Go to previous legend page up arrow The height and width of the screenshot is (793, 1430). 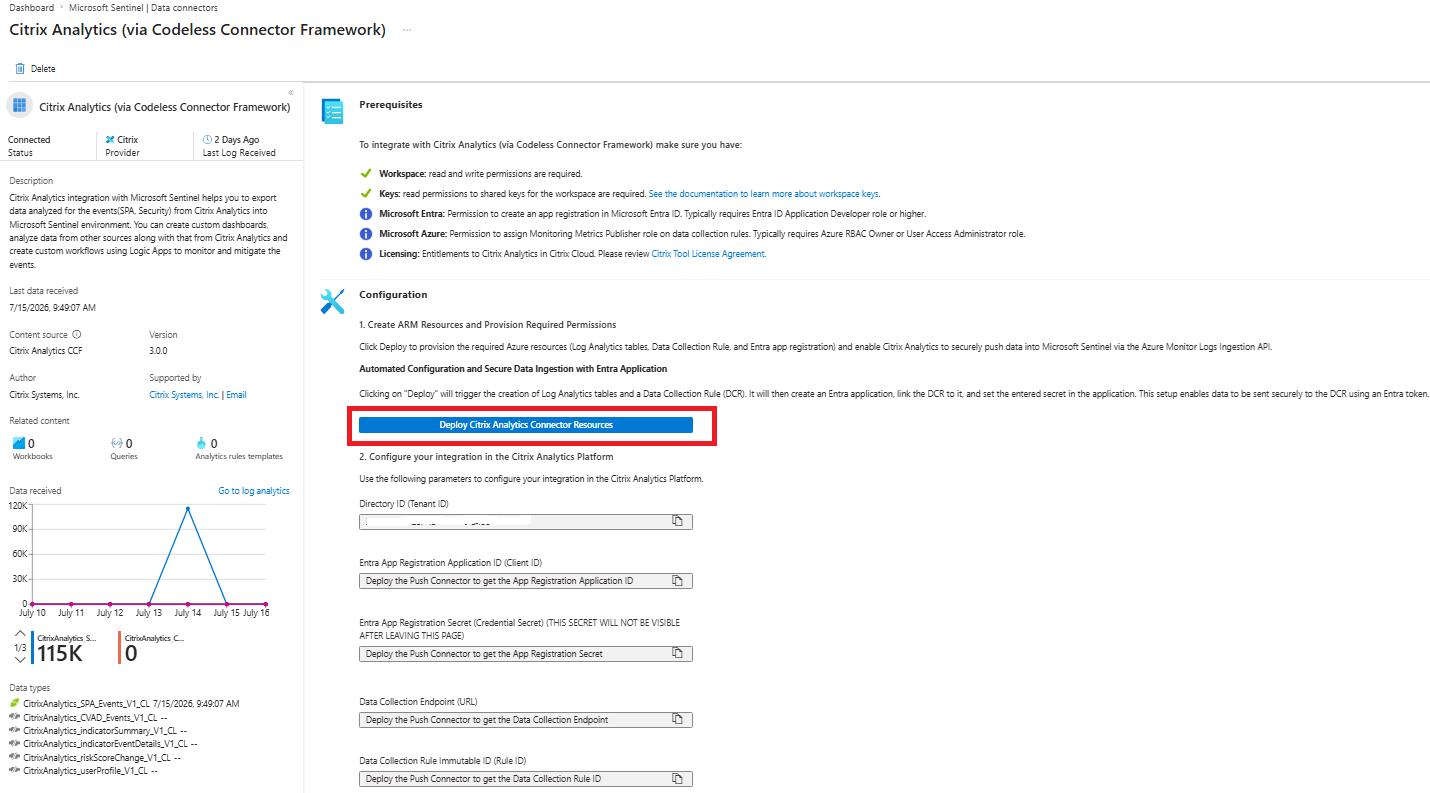tap(21, 634)
